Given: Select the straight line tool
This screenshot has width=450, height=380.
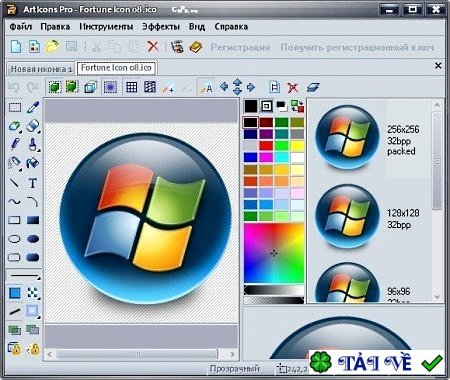Looking at the screenshot, I should pyautogui.click(x=14, y=183).
